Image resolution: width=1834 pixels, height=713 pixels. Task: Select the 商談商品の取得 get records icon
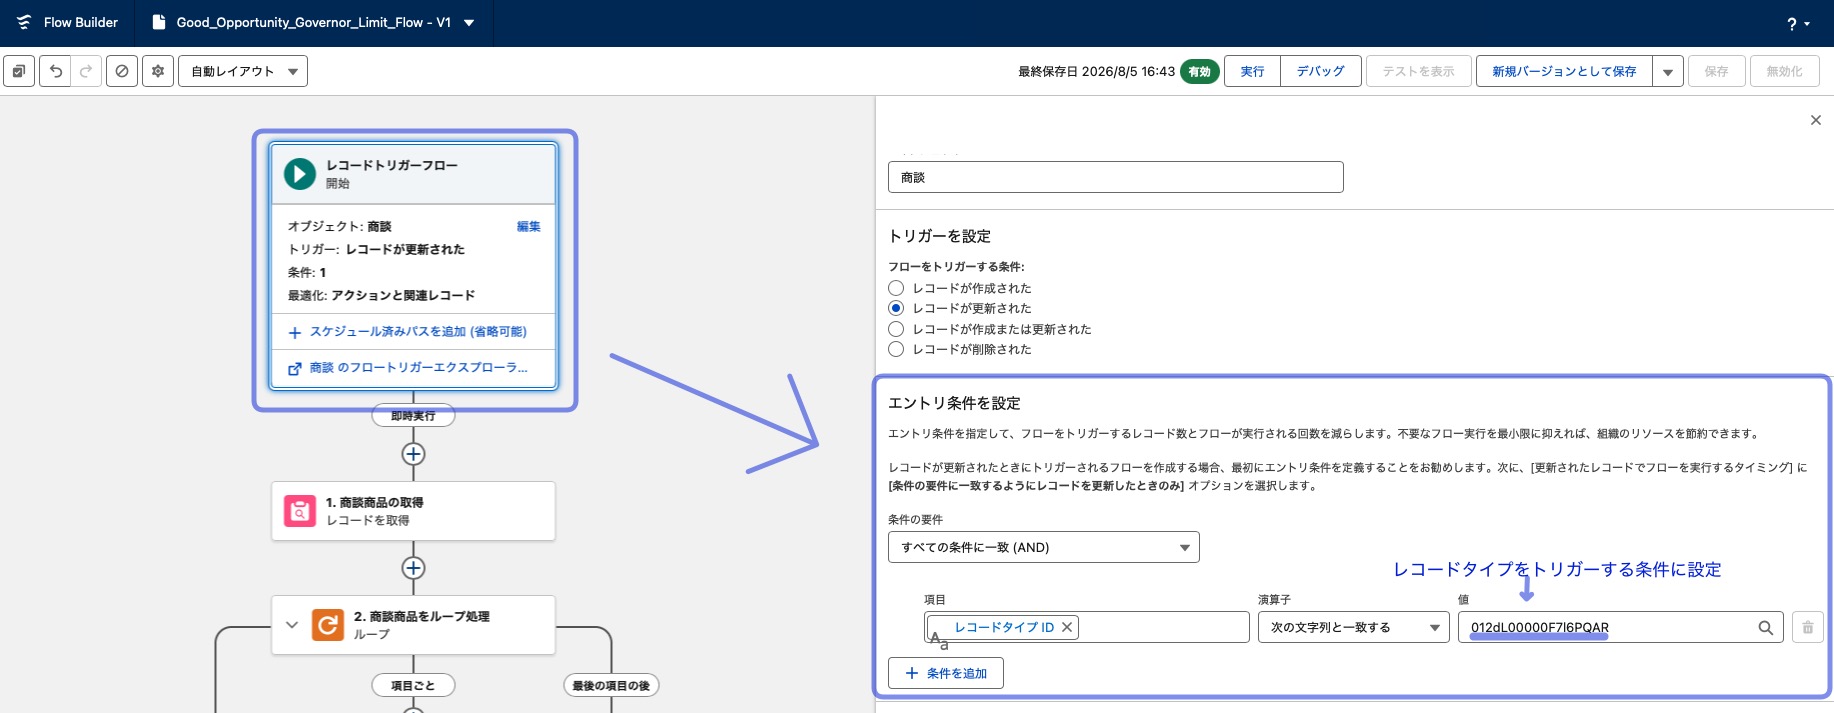(300, 511)
